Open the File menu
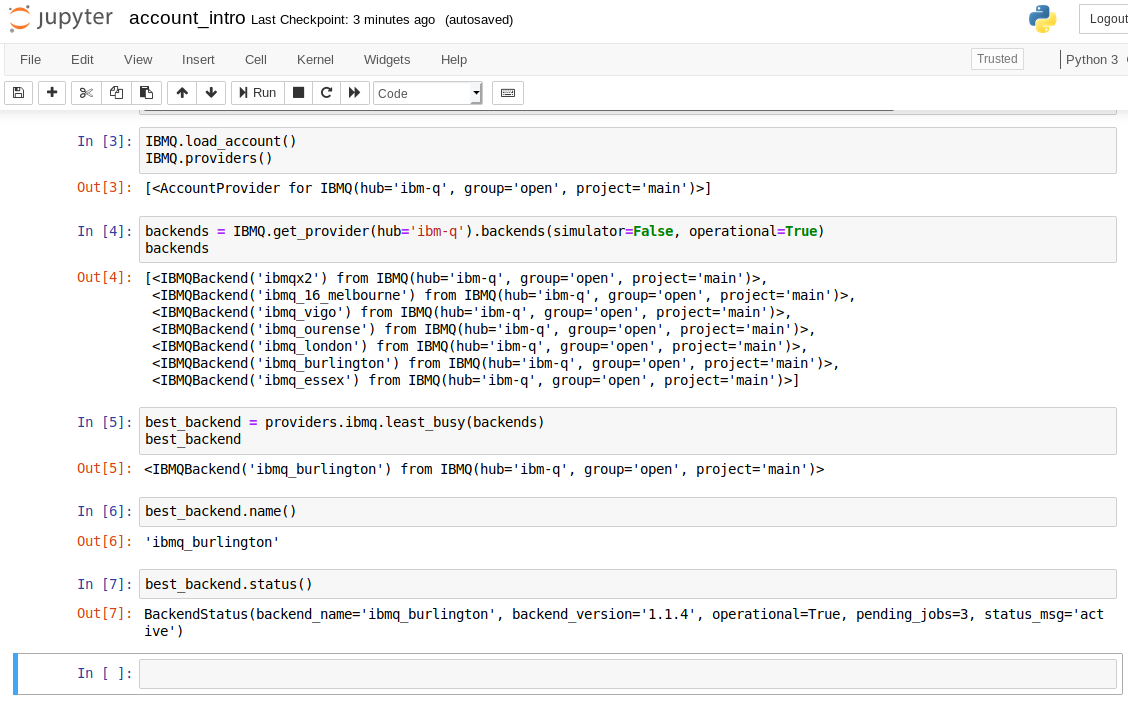The width and height of the screenshot is (1128, 702). [30, 60]
